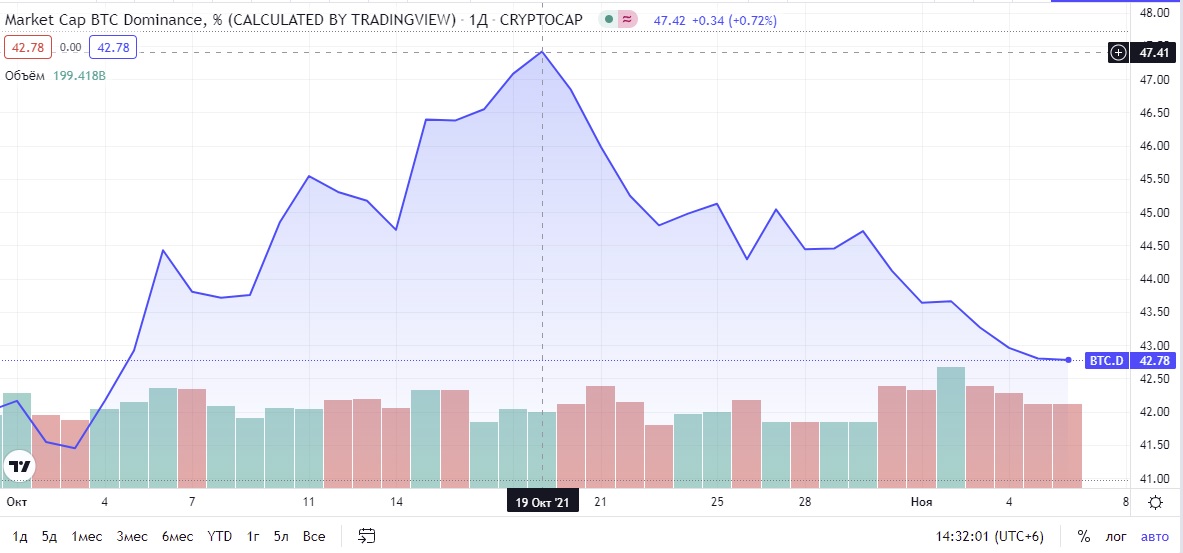Open the go-to-date calendar icon

pyautogui.click(x=366, y=536)
